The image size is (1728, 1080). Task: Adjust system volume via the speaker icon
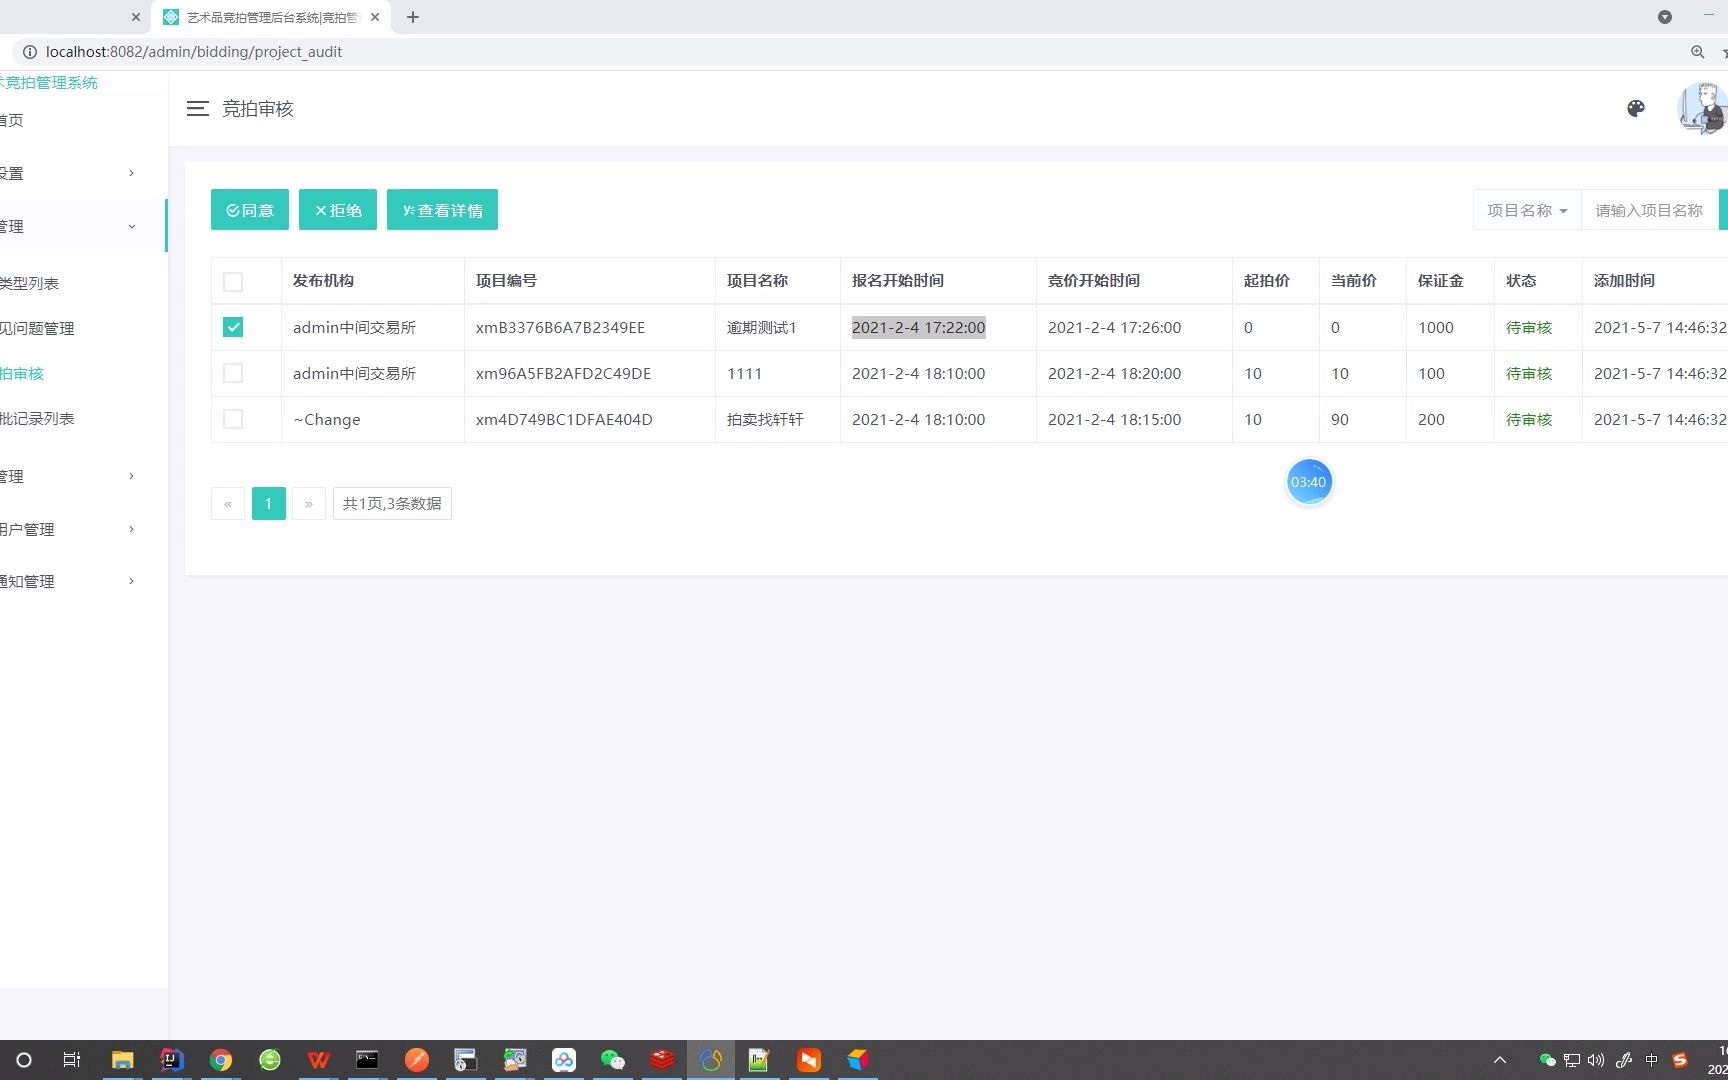1595,1060
